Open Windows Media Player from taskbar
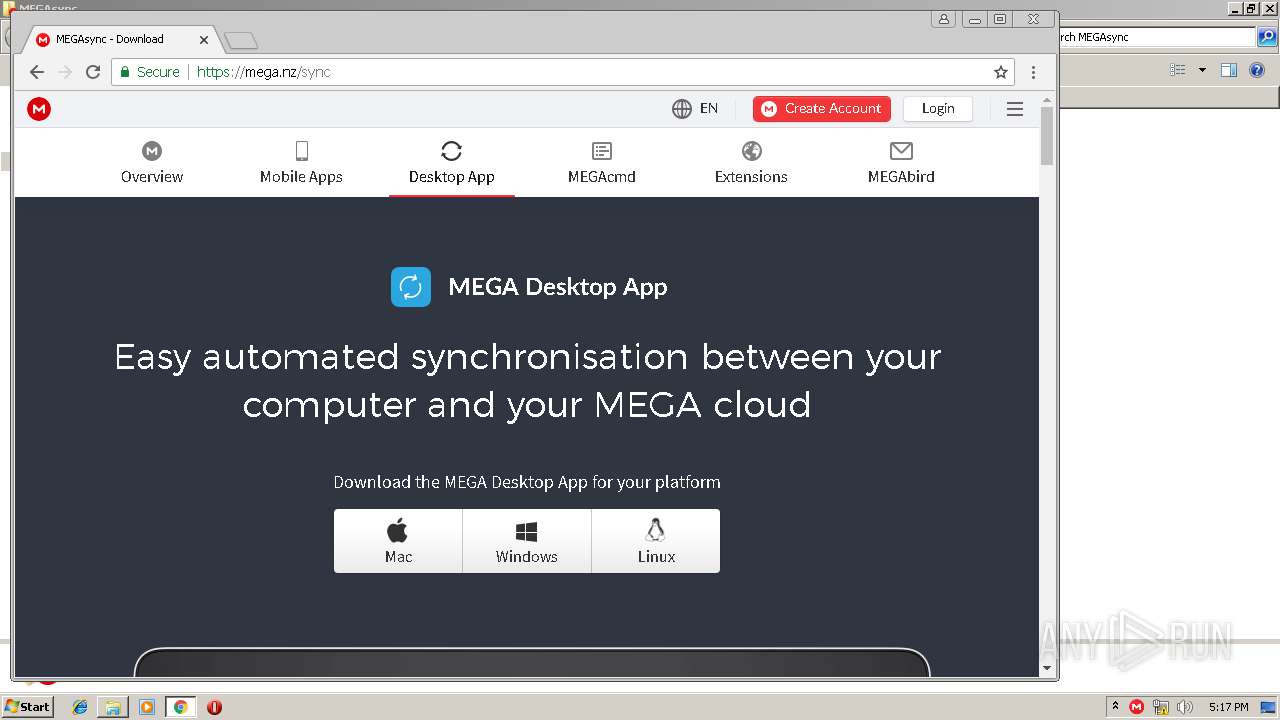The image size is (1280, 720). pos(147,707)
